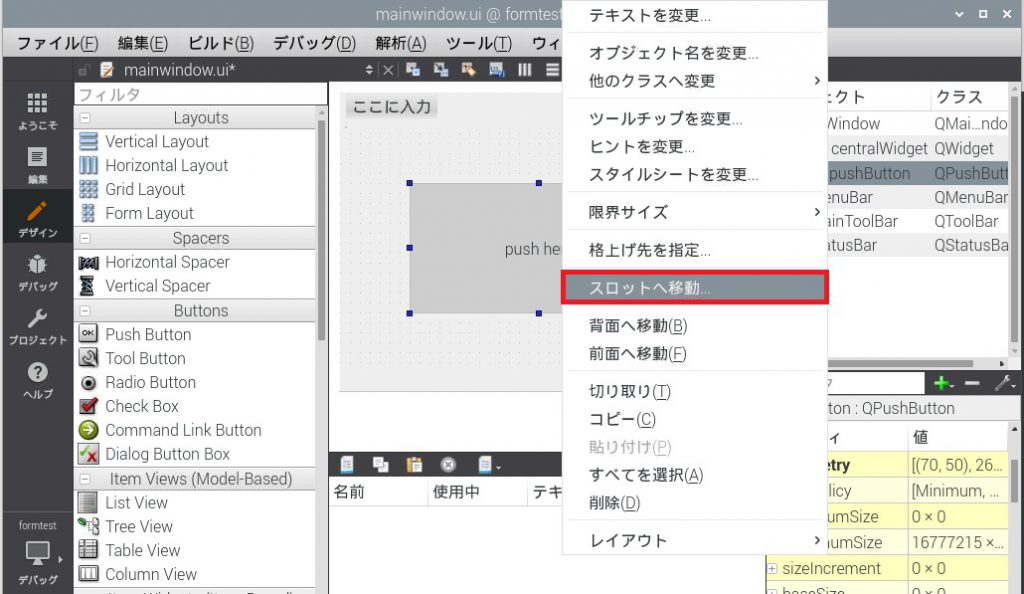Choose スロットへ移動... from the context menu
Viewport: 1024px width, 594px height.
pos(694,288)
